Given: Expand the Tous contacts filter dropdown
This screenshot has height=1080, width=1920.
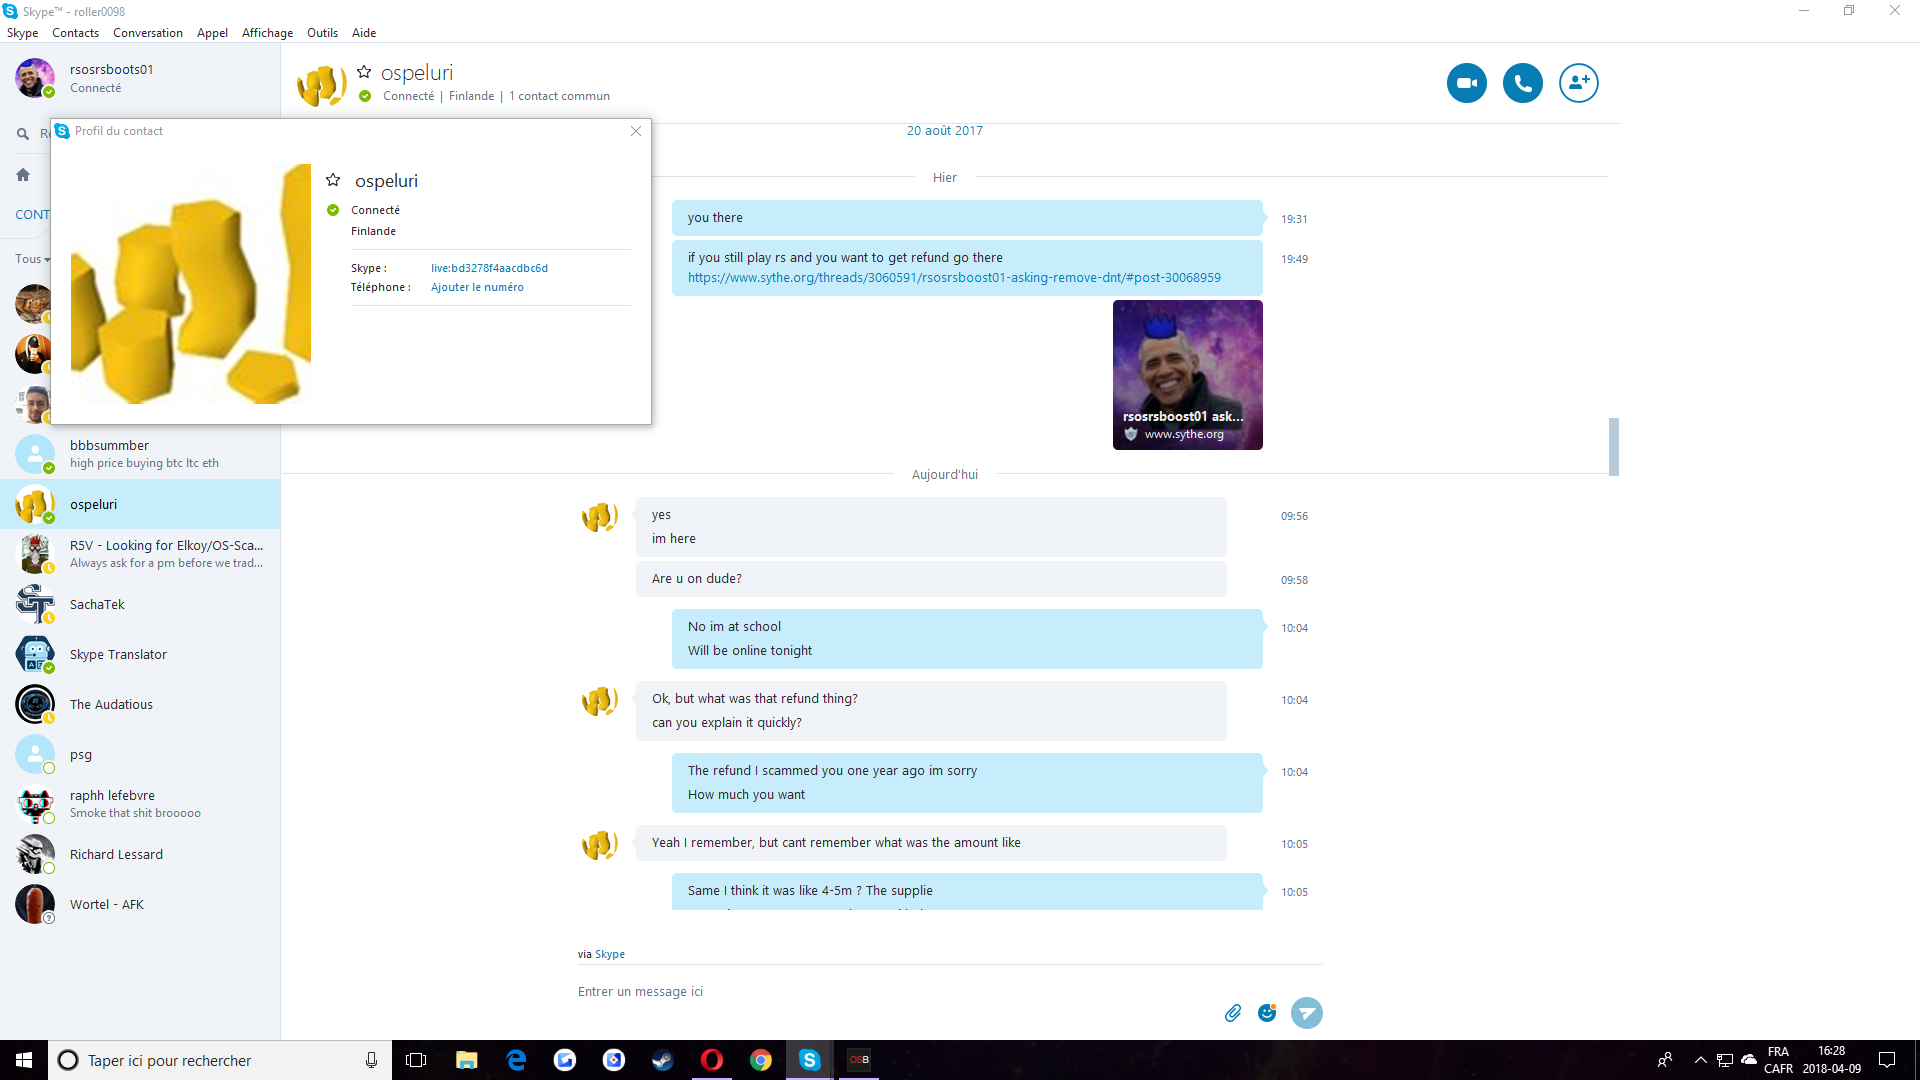Looking at the screenshot, I should tap(33, 259).
